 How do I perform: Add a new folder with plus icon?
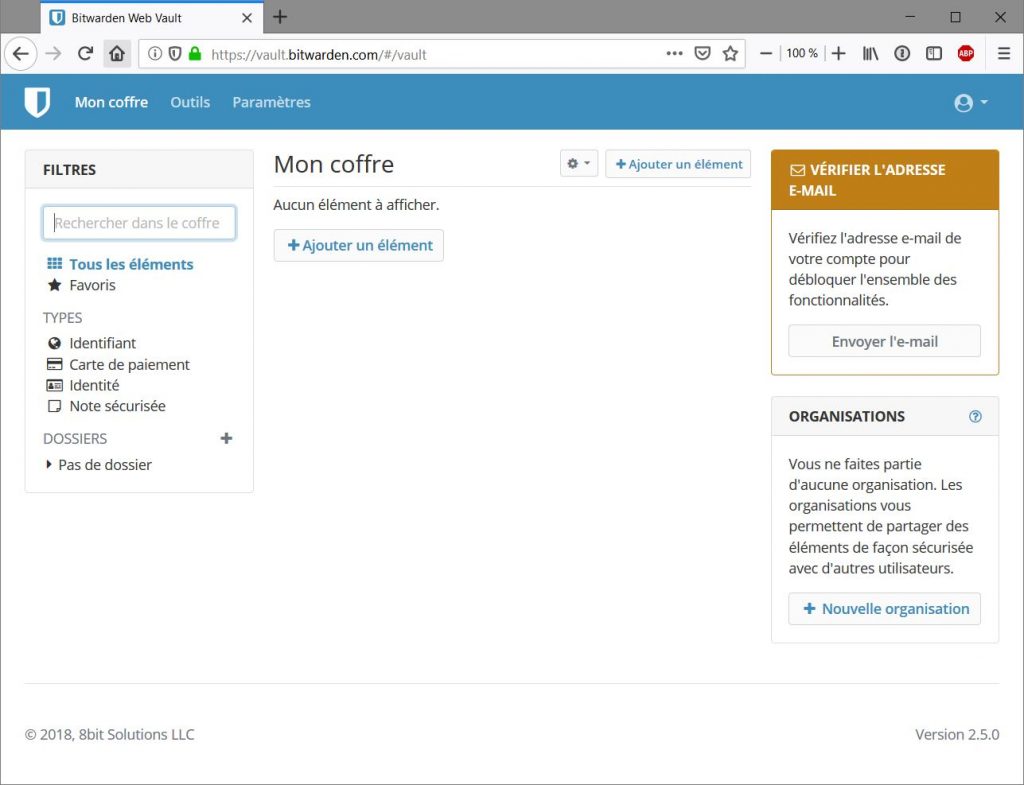point(226,438)
